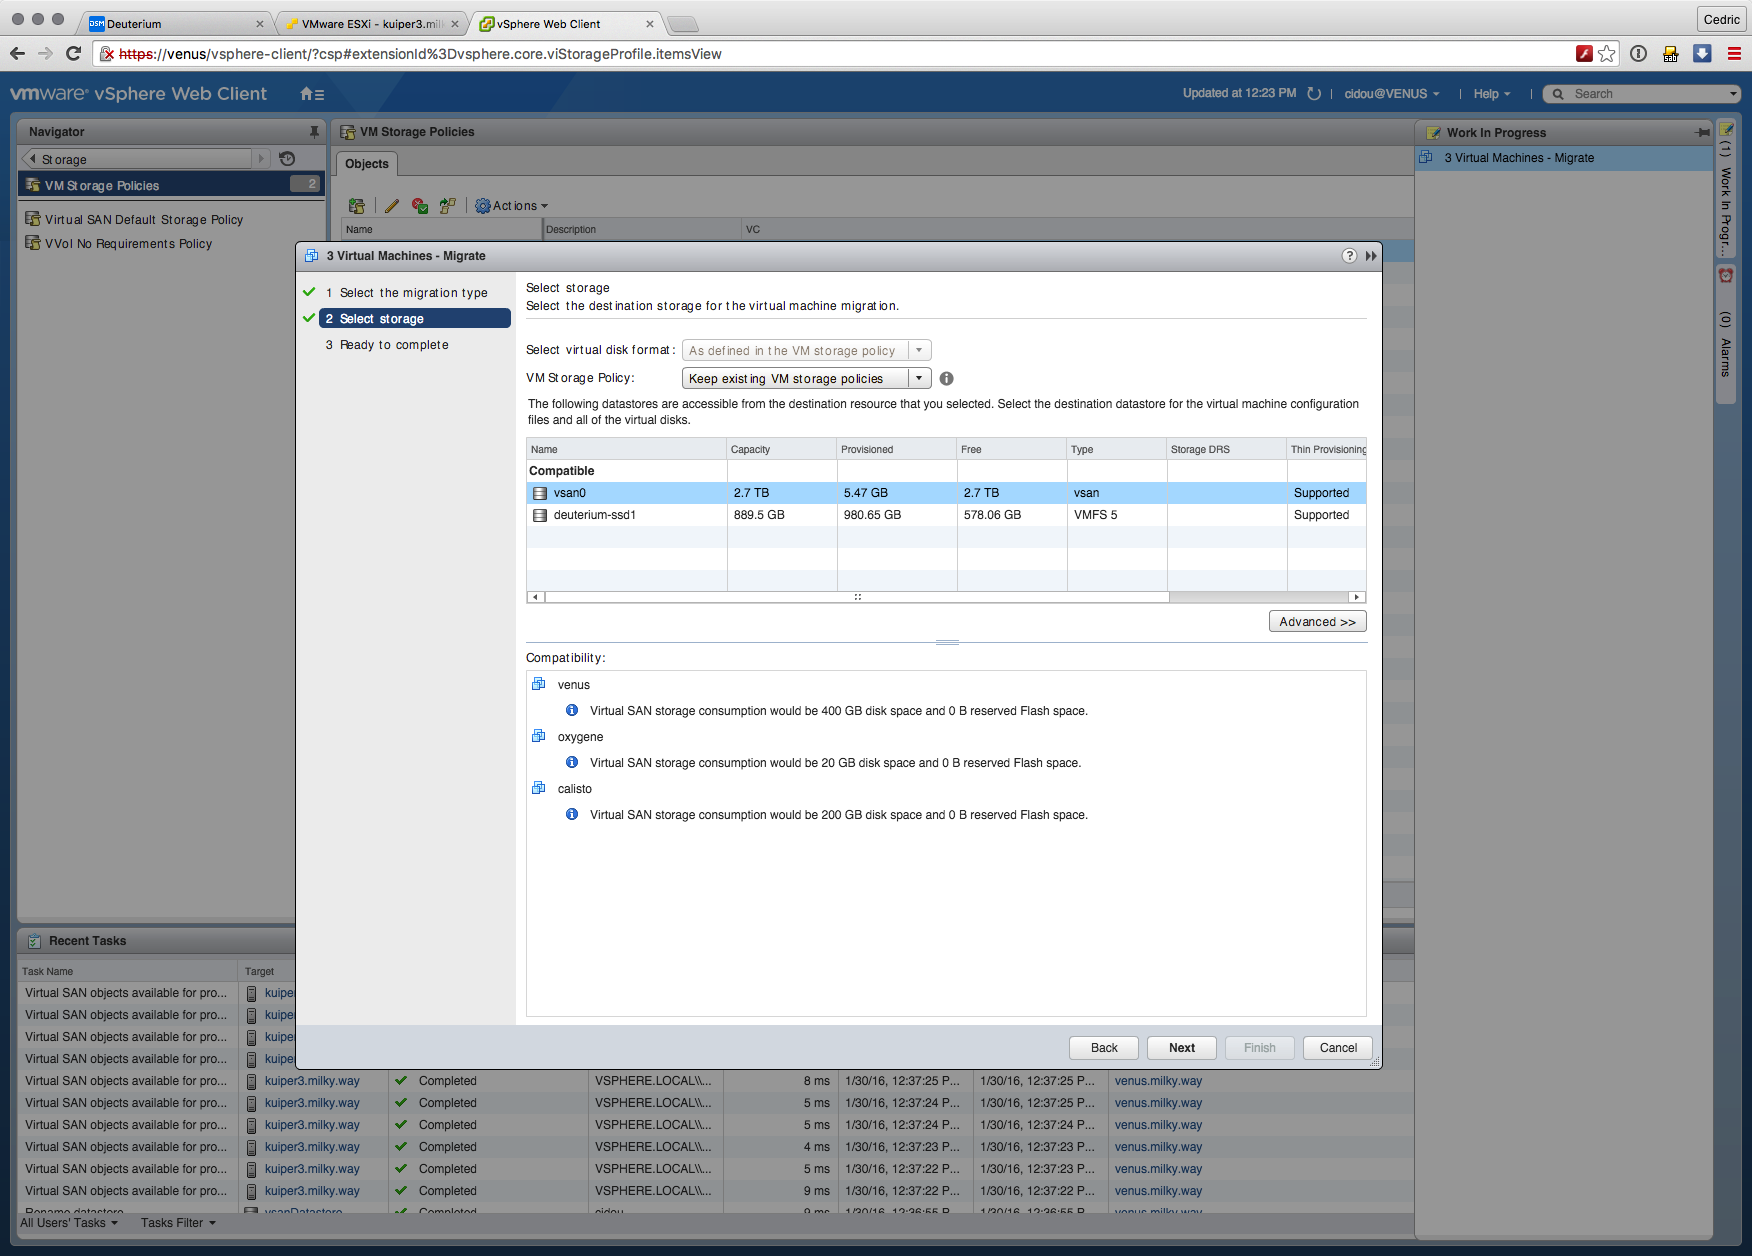This screenshot has width=1752, height=1256.
Task: Click the Navigator history icon
Action: click(287, 159)
